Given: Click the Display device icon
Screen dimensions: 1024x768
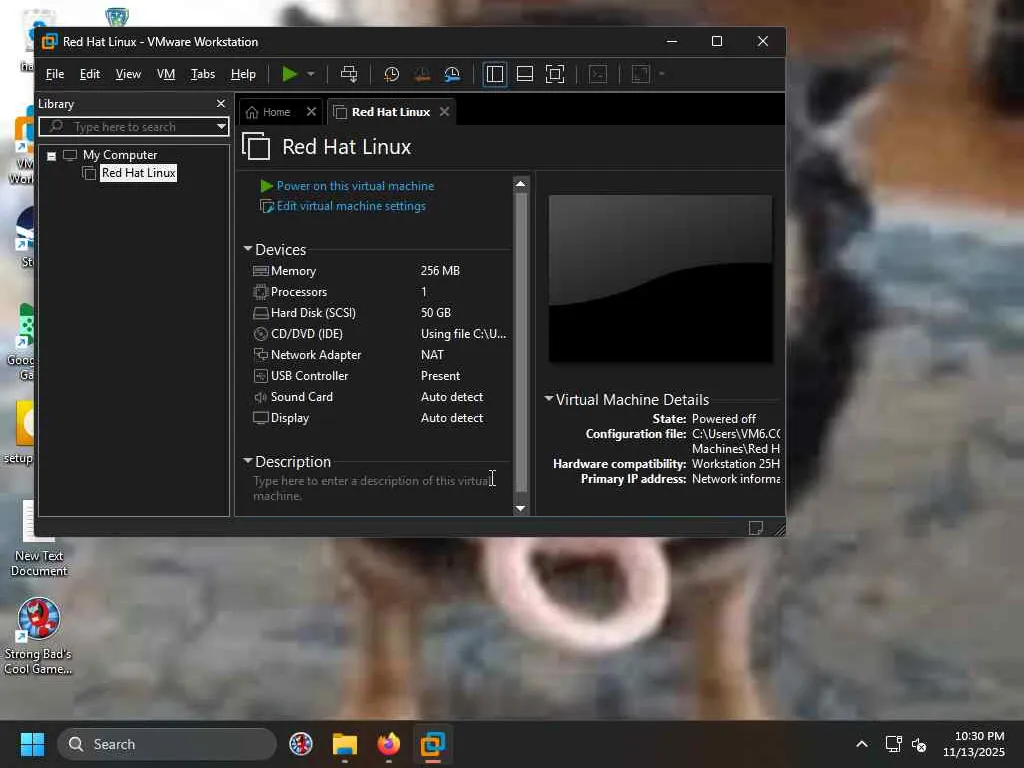Looking at the screenshot, I should [x=261, y=418].
